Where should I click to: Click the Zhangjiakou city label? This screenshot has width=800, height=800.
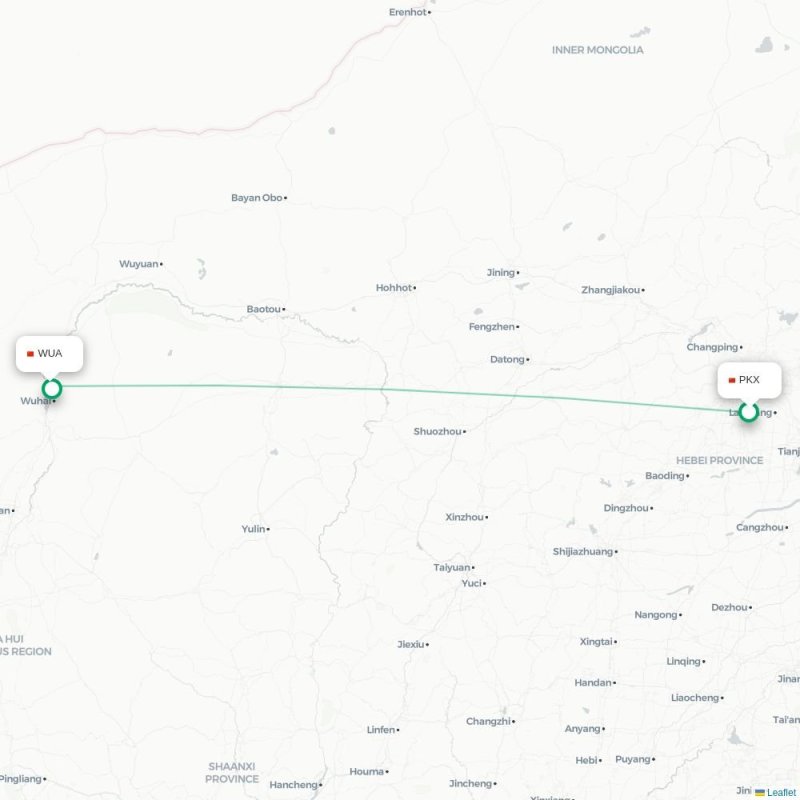(x=610, y=290)
